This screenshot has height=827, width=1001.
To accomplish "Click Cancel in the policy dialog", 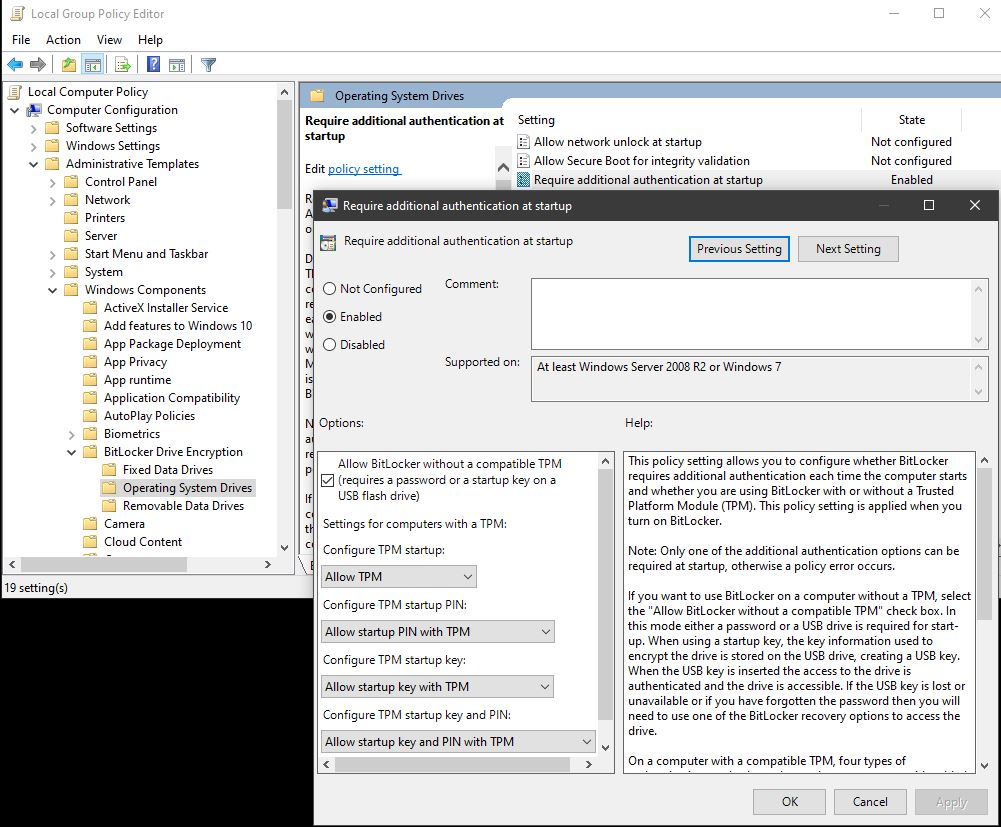I will (870, 801).
